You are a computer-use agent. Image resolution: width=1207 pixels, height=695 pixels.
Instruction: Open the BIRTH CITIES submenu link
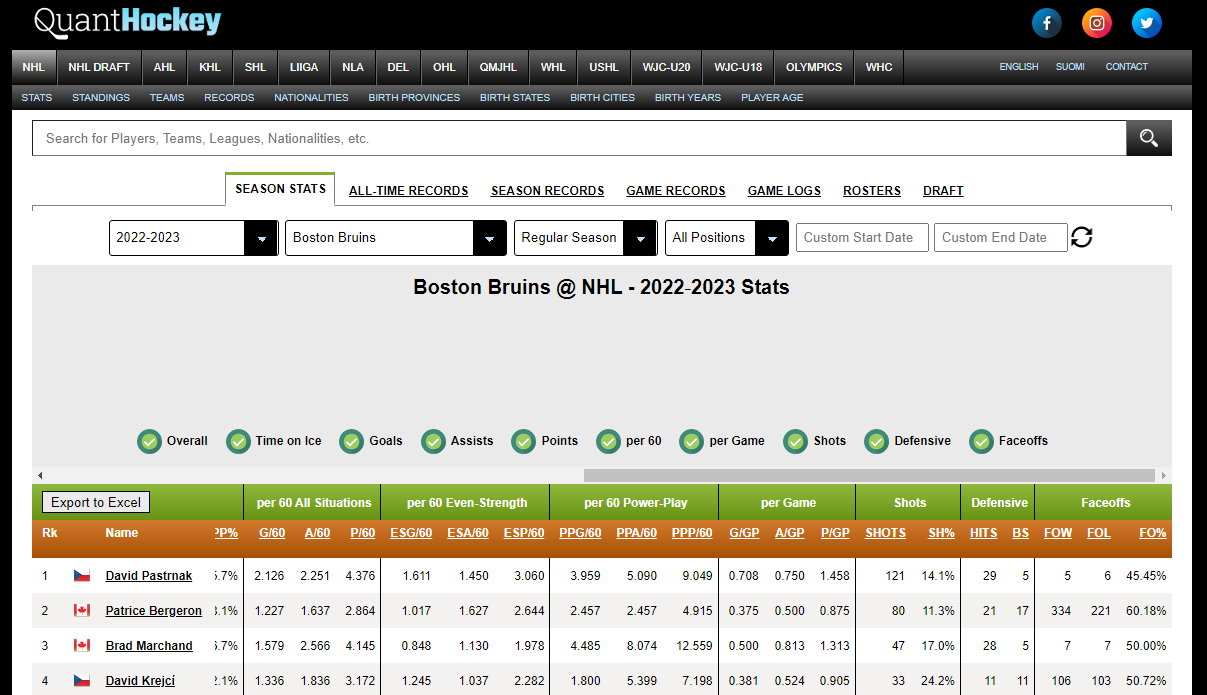pos(602,98)
